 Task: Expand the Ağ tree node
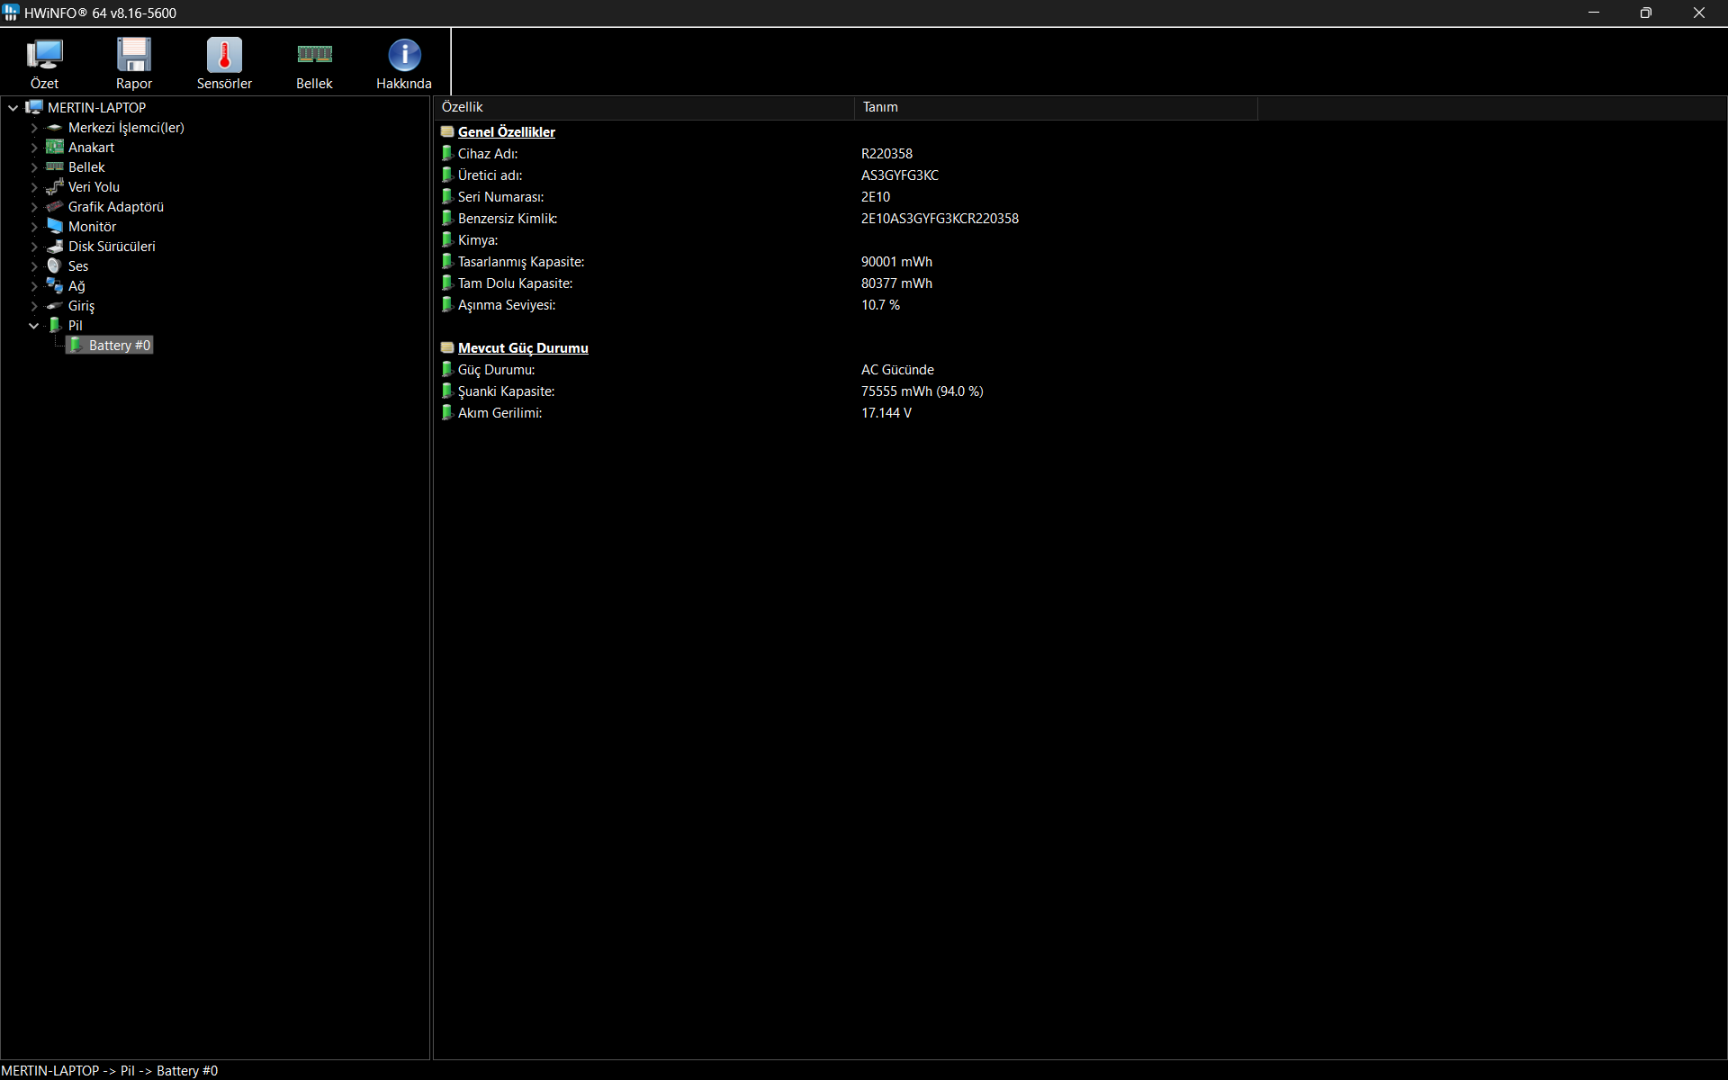34,286
